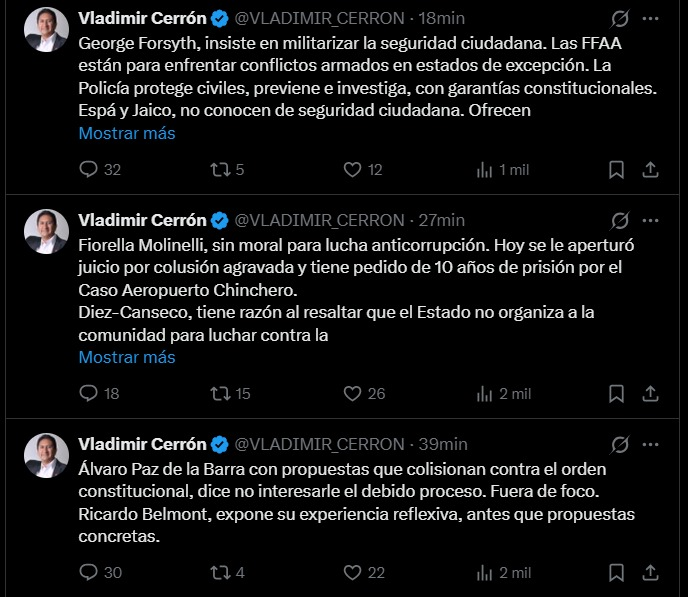Open more options on the 27min tweet

651,221
